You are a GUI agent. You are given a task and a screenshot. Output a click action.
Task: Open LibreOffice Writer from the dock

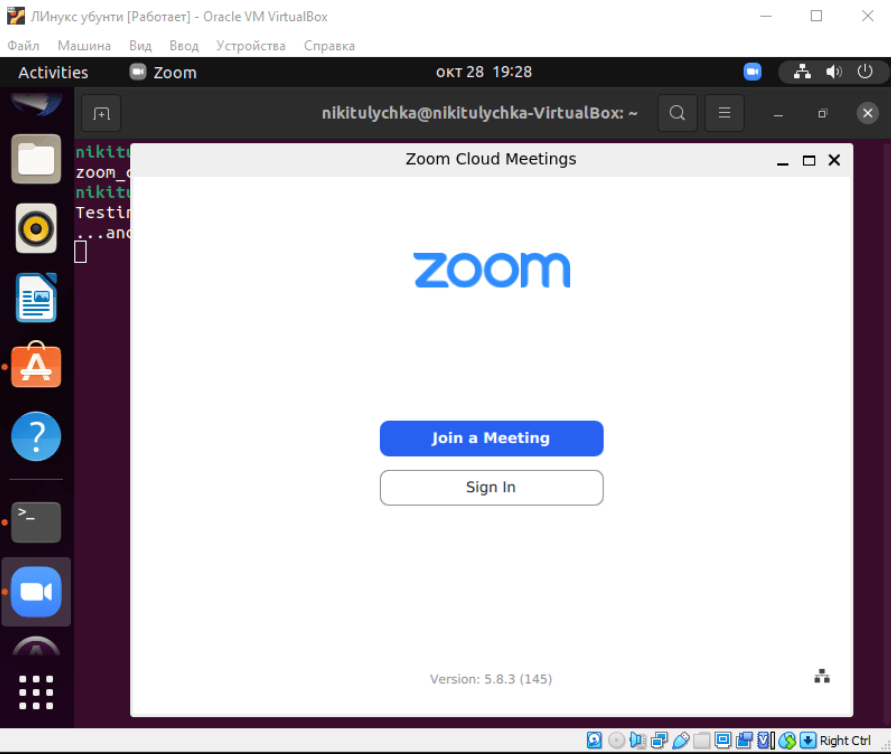pos(36,298)
